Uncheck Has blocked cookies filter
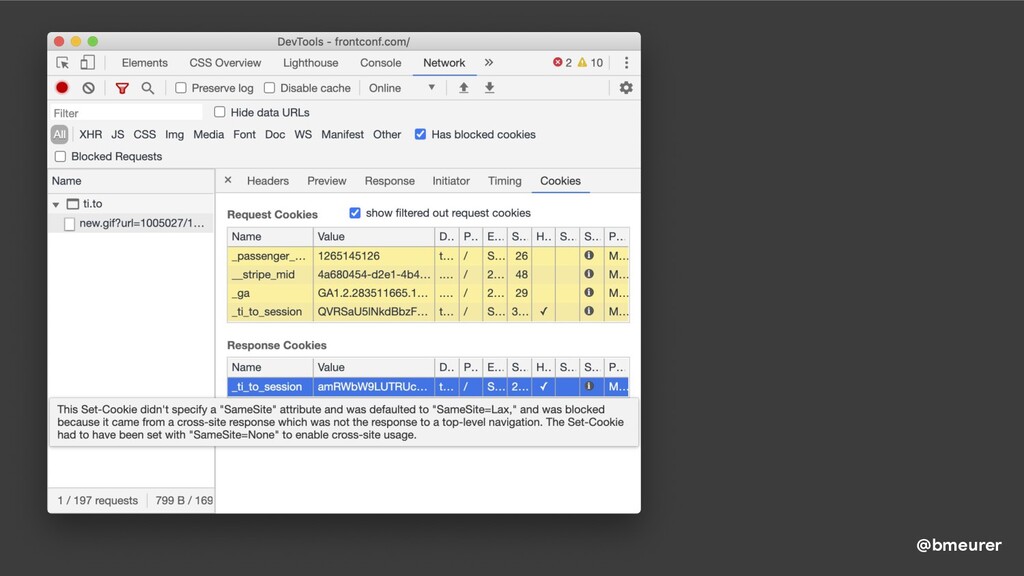1024x576 pixels. (420, 134)
